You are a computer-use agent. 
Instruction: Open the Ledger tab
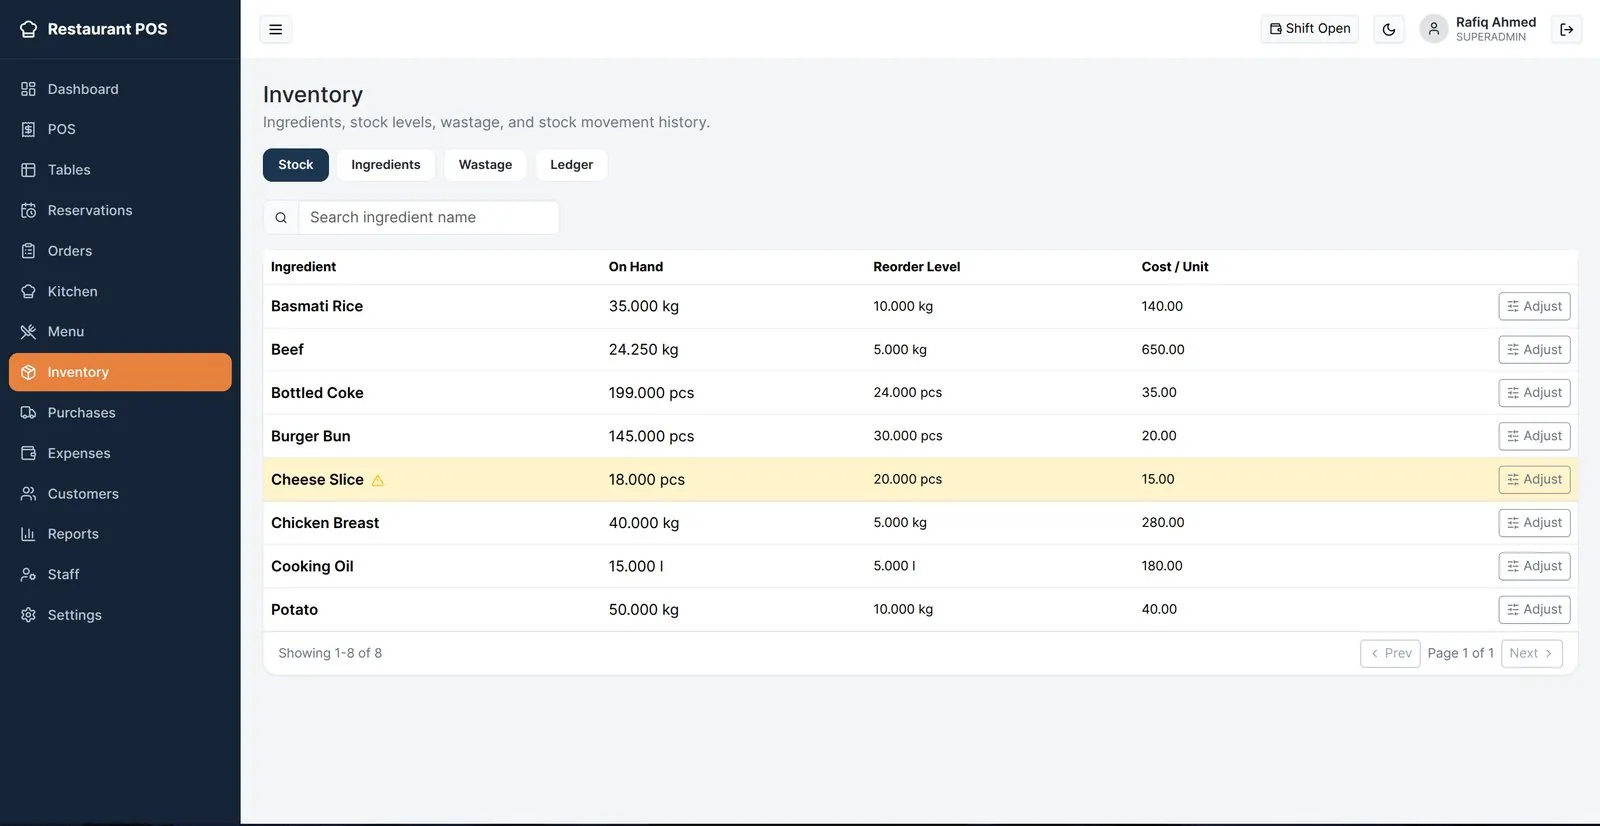coord(571,165)
